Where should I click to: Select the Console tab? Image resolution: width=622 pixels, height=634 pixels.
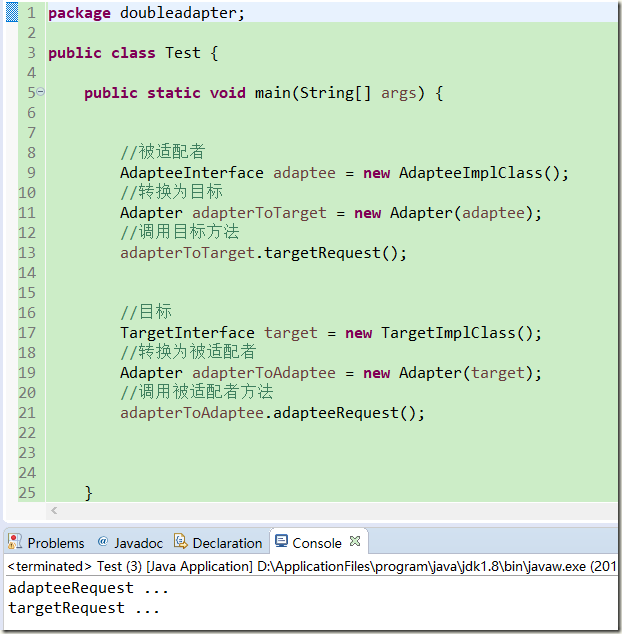pos(317,543)
